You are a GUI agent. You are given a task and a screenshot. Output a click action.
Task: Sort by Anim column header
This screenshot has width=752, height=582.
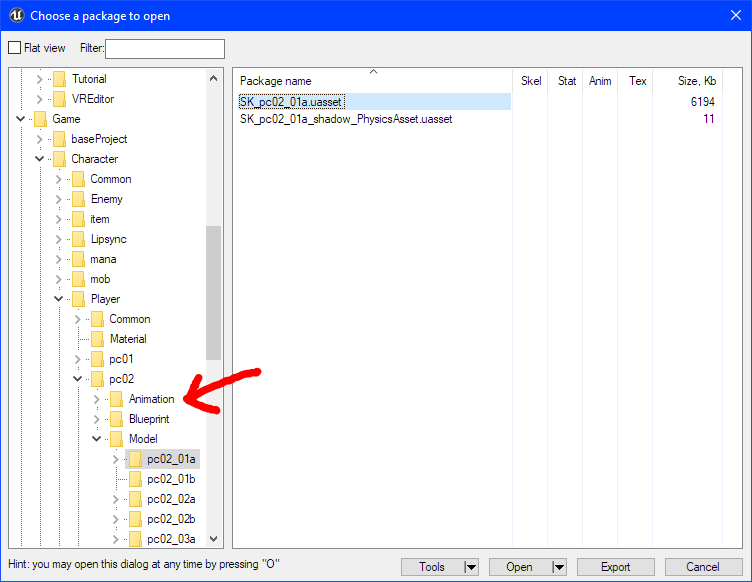(600, 81)
